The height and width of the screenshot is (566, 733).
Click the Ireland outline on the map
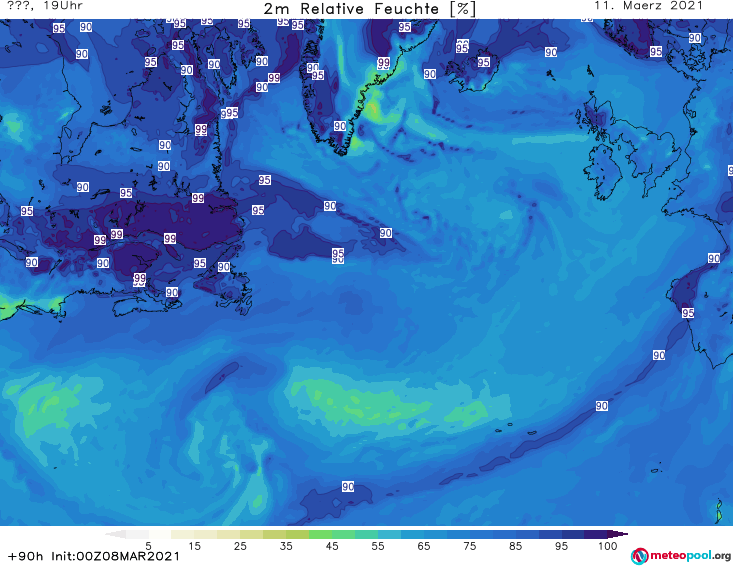(603, 172)
